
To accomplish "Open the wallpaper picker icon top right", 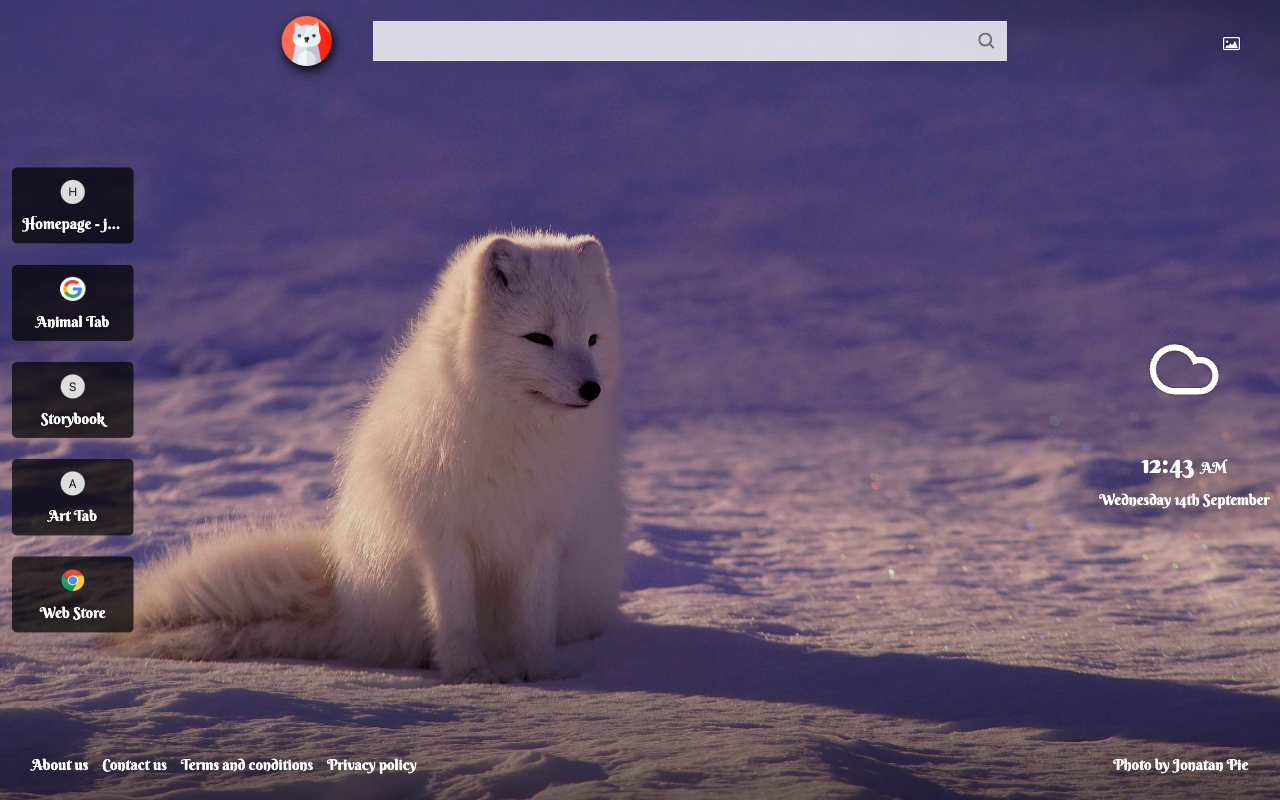I will coord(1231,43).
